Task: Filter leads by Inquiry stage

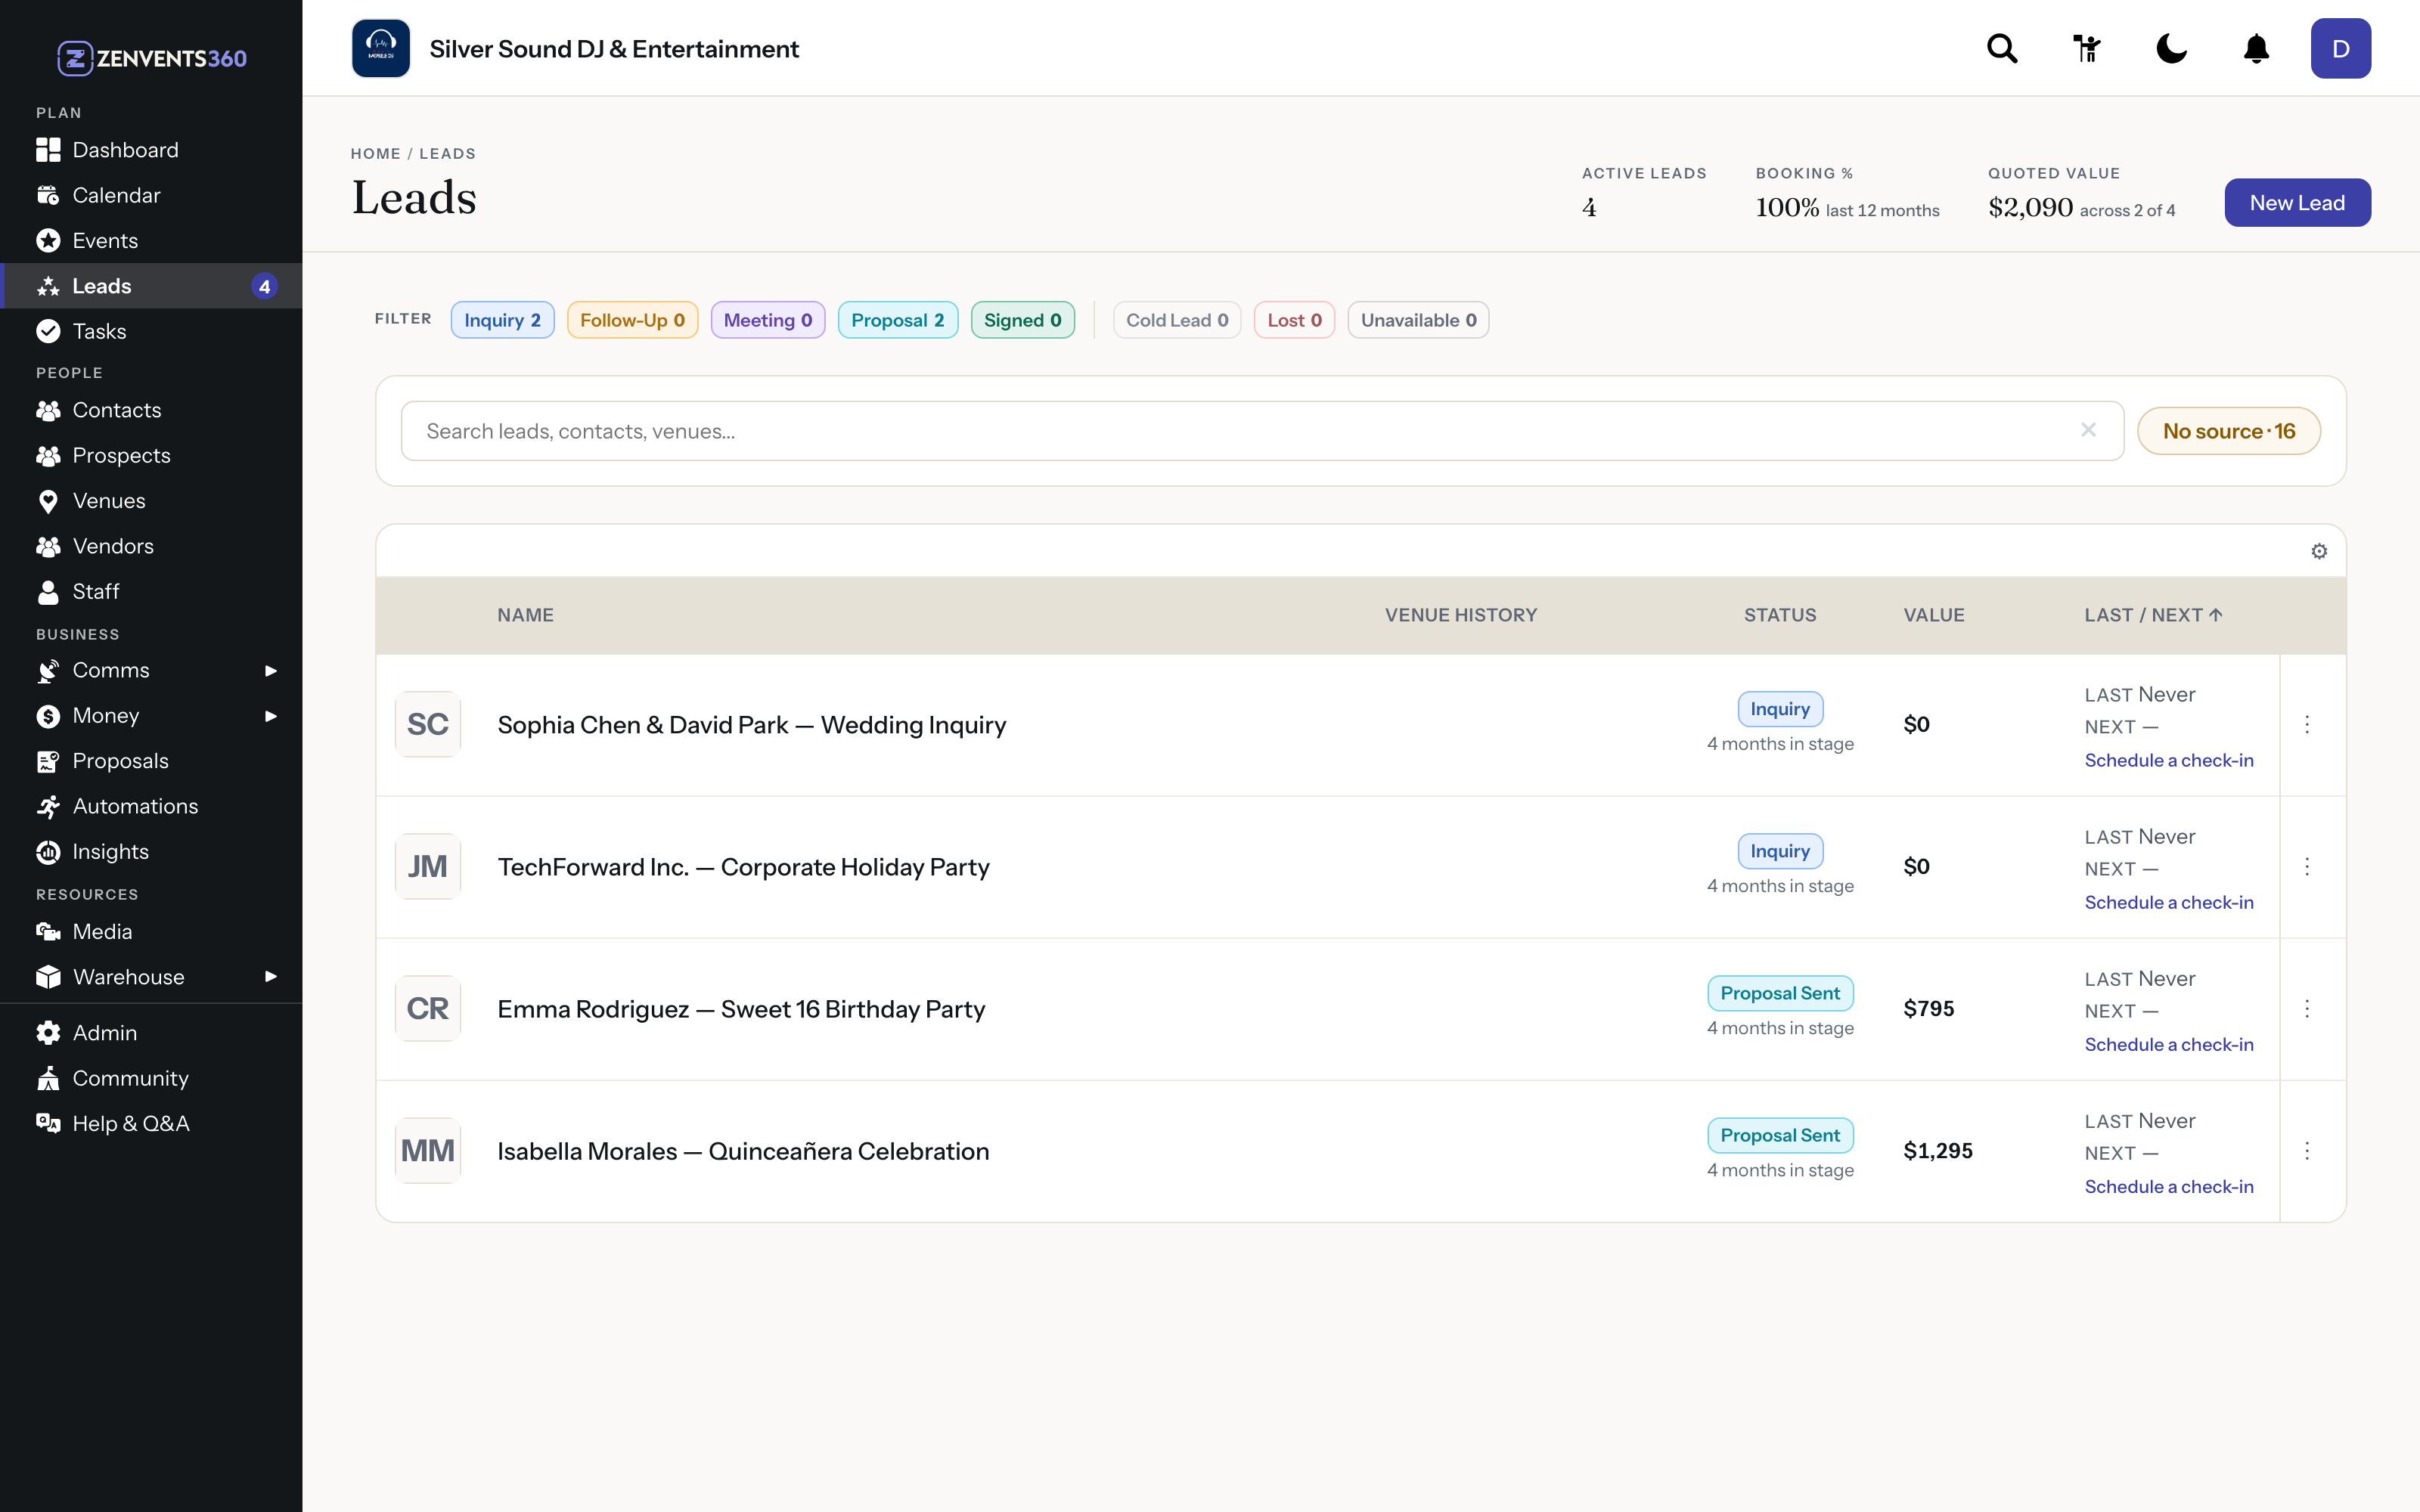Action: pyautogui.click(x=502, y=320)
